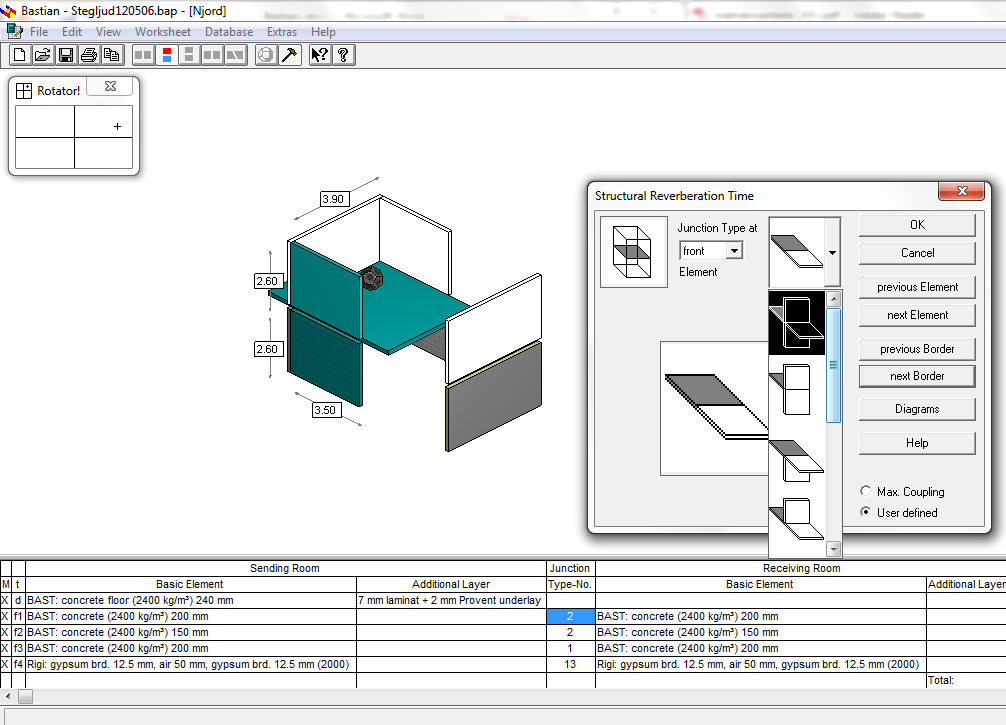Open the Help menu
The image size is (1006, 725).
(x=323, y=31)
